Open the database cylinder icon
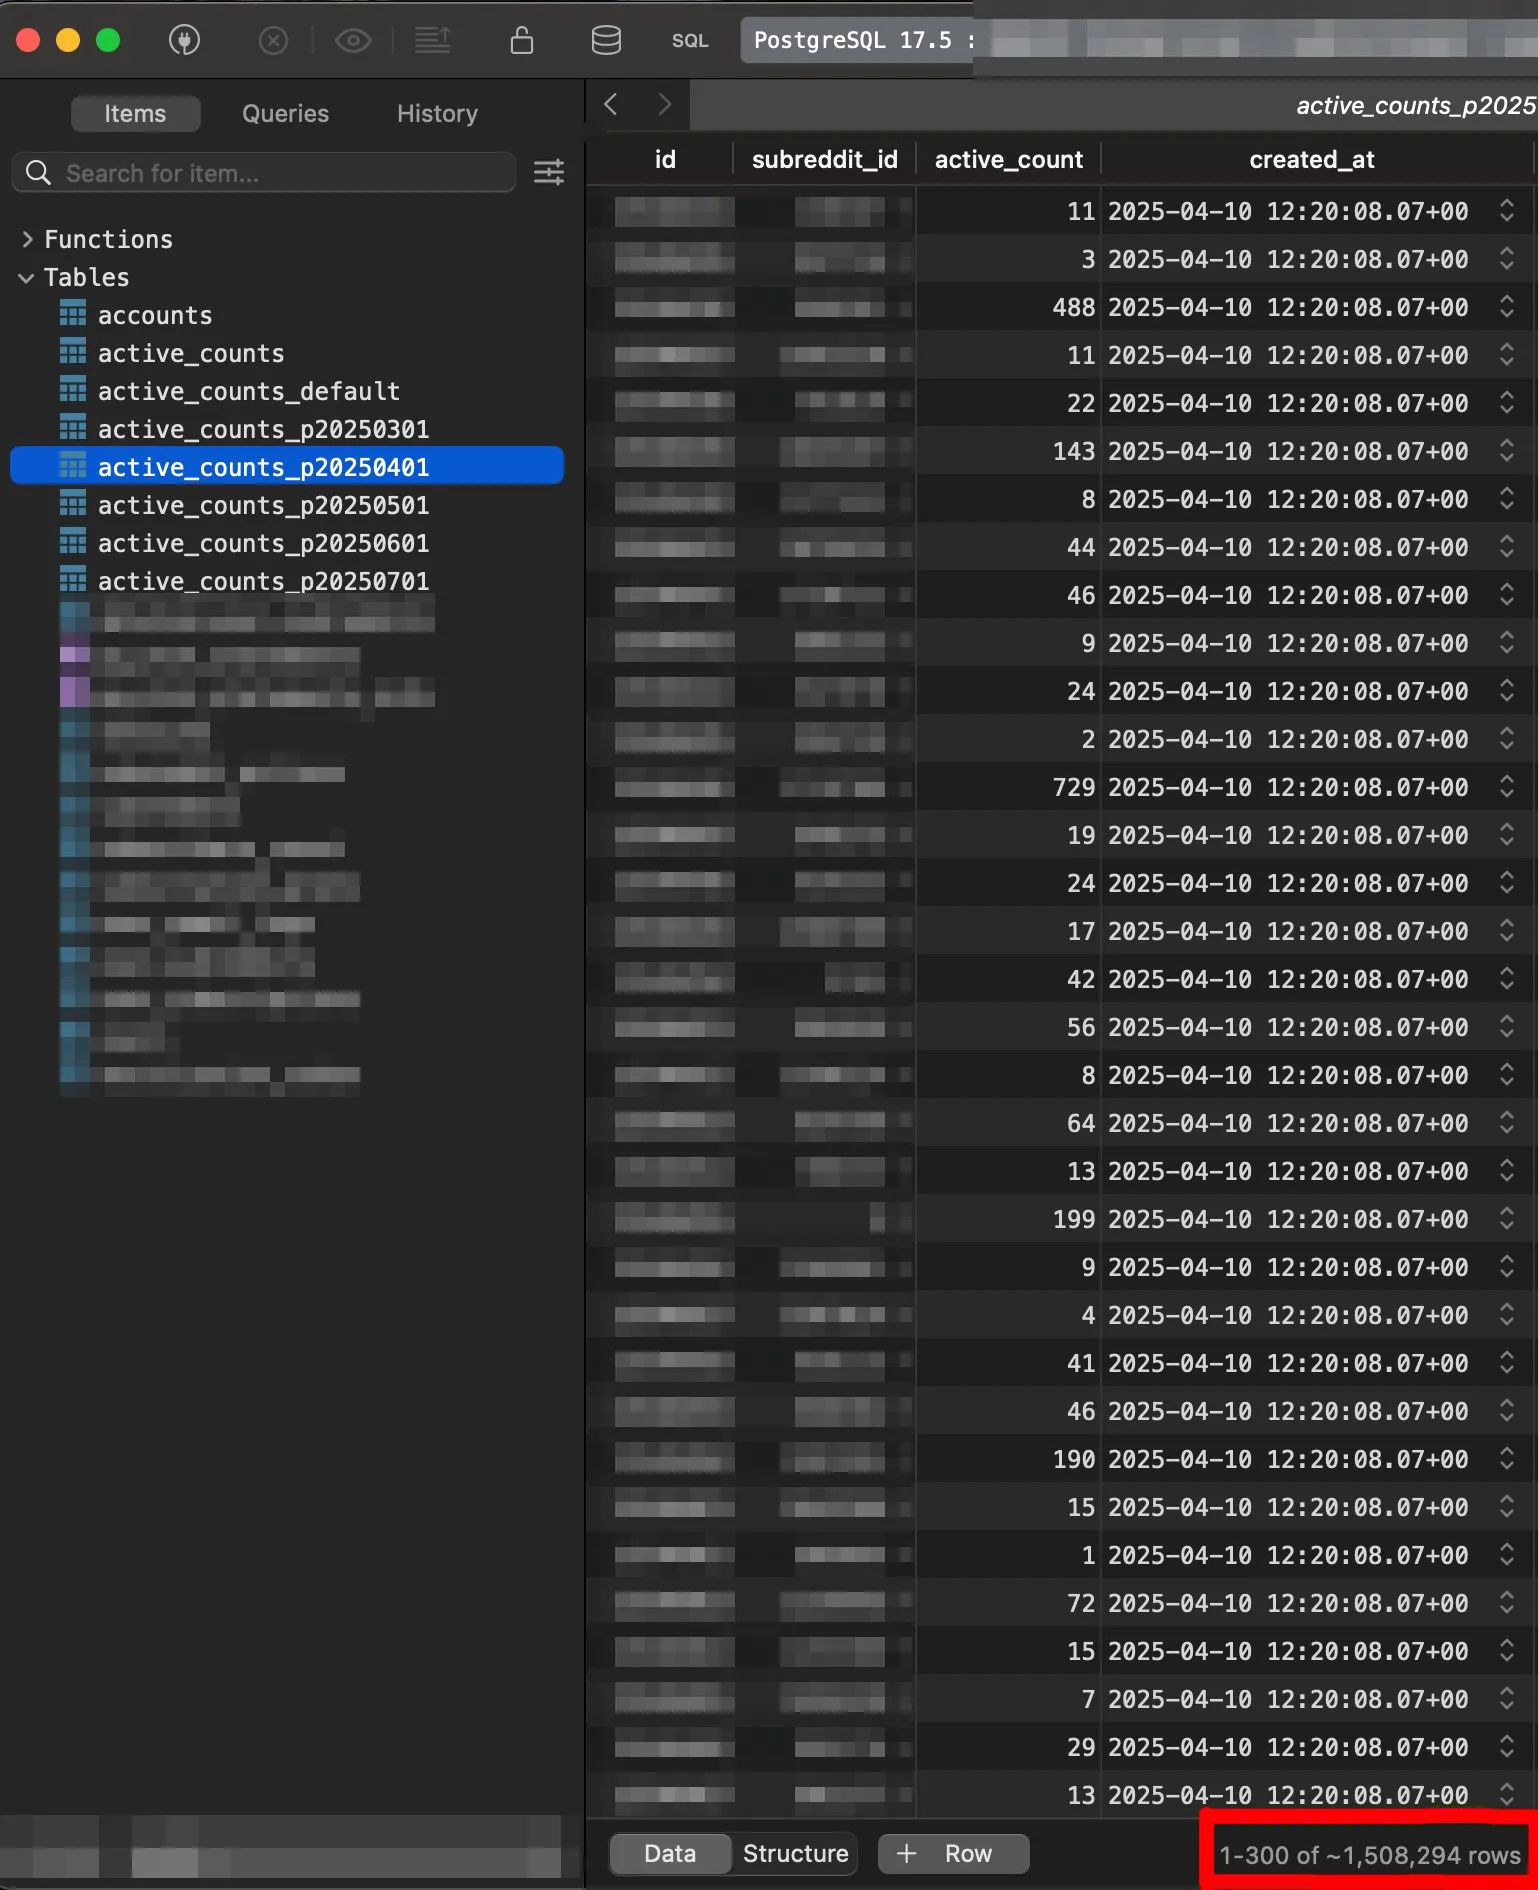Viewport: 1538px width, 1890px height. [606, 40]
